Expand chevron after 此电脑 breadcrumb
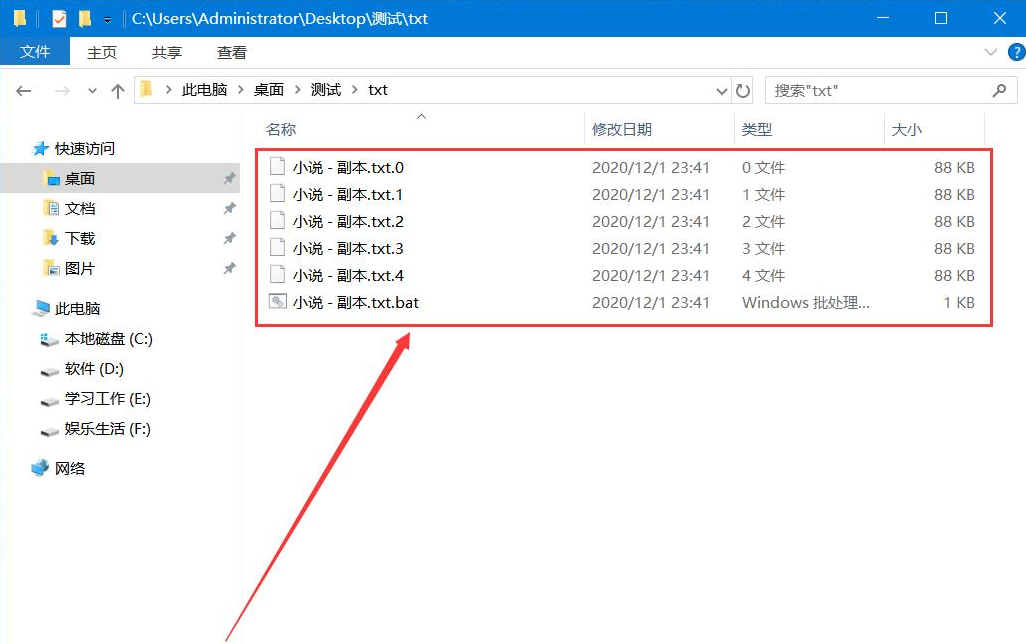This screenshot has width=1026, height=644. (241, 90)
